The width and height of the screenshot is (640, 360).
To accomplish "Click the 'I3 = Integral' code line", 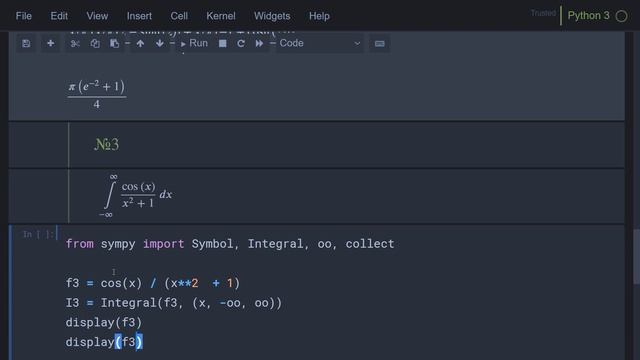I will [173, 303].
